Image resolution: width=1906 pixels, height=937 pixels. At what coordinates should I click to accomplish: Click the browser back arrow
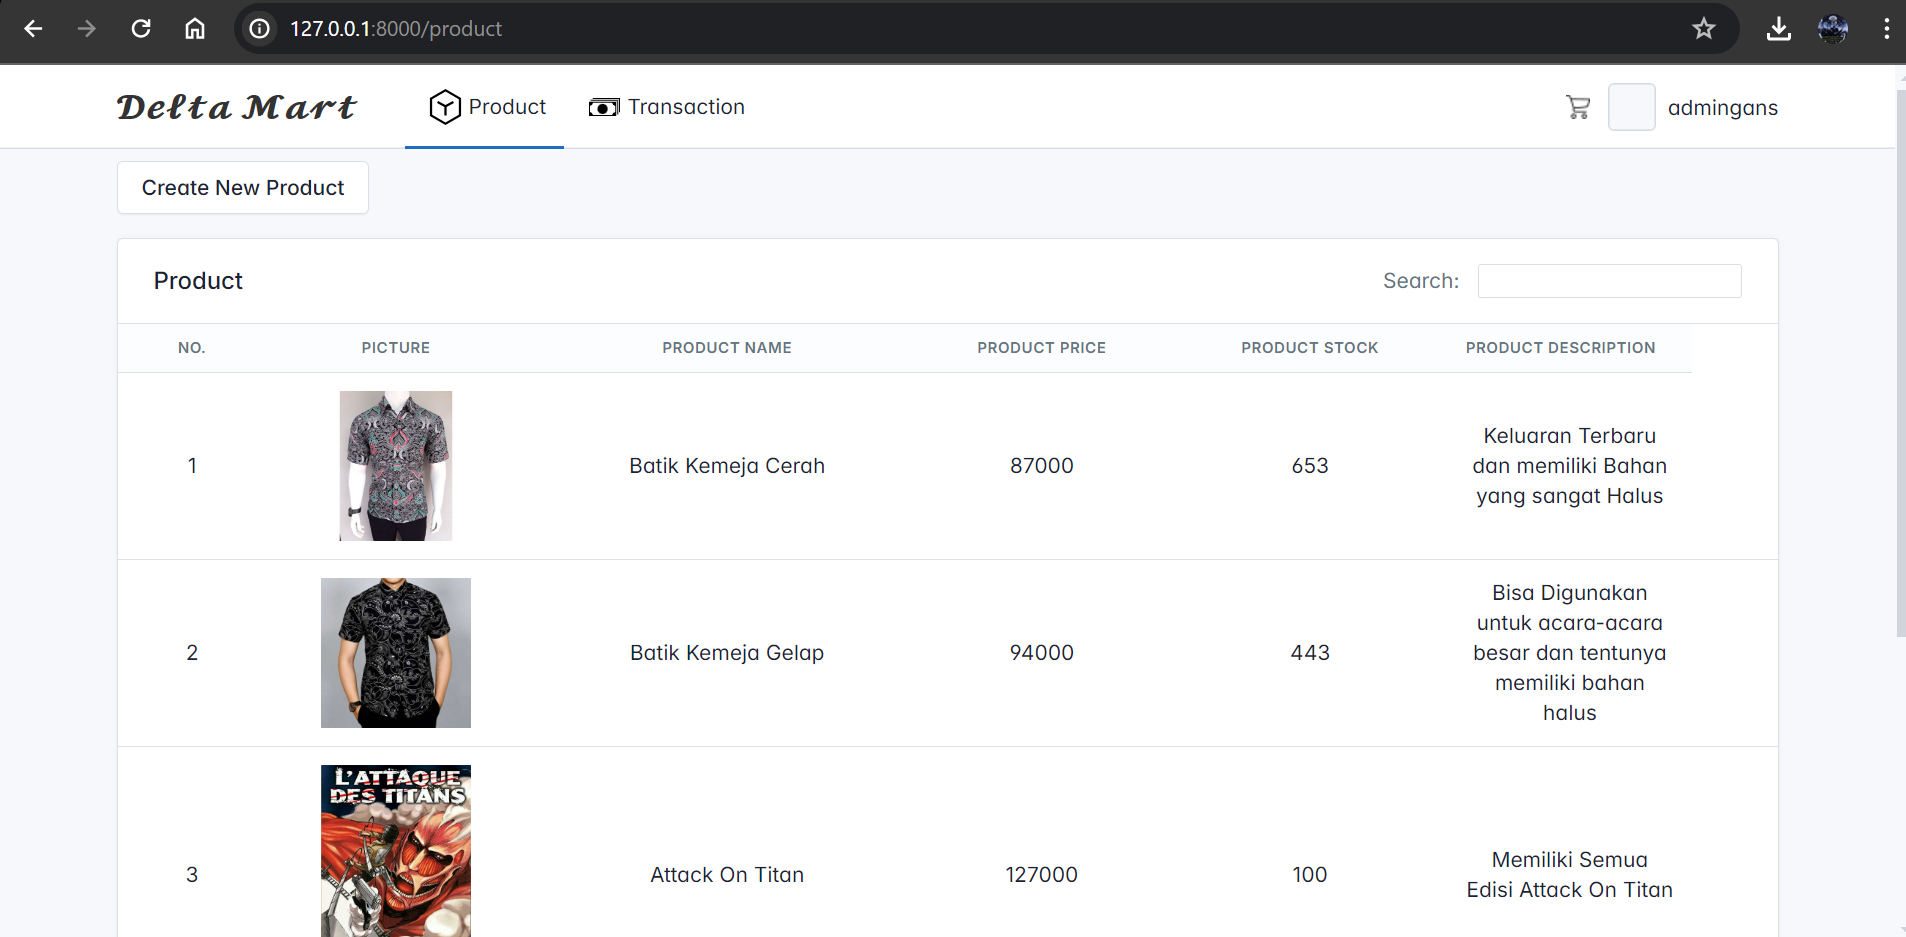(x=33, y=29)
